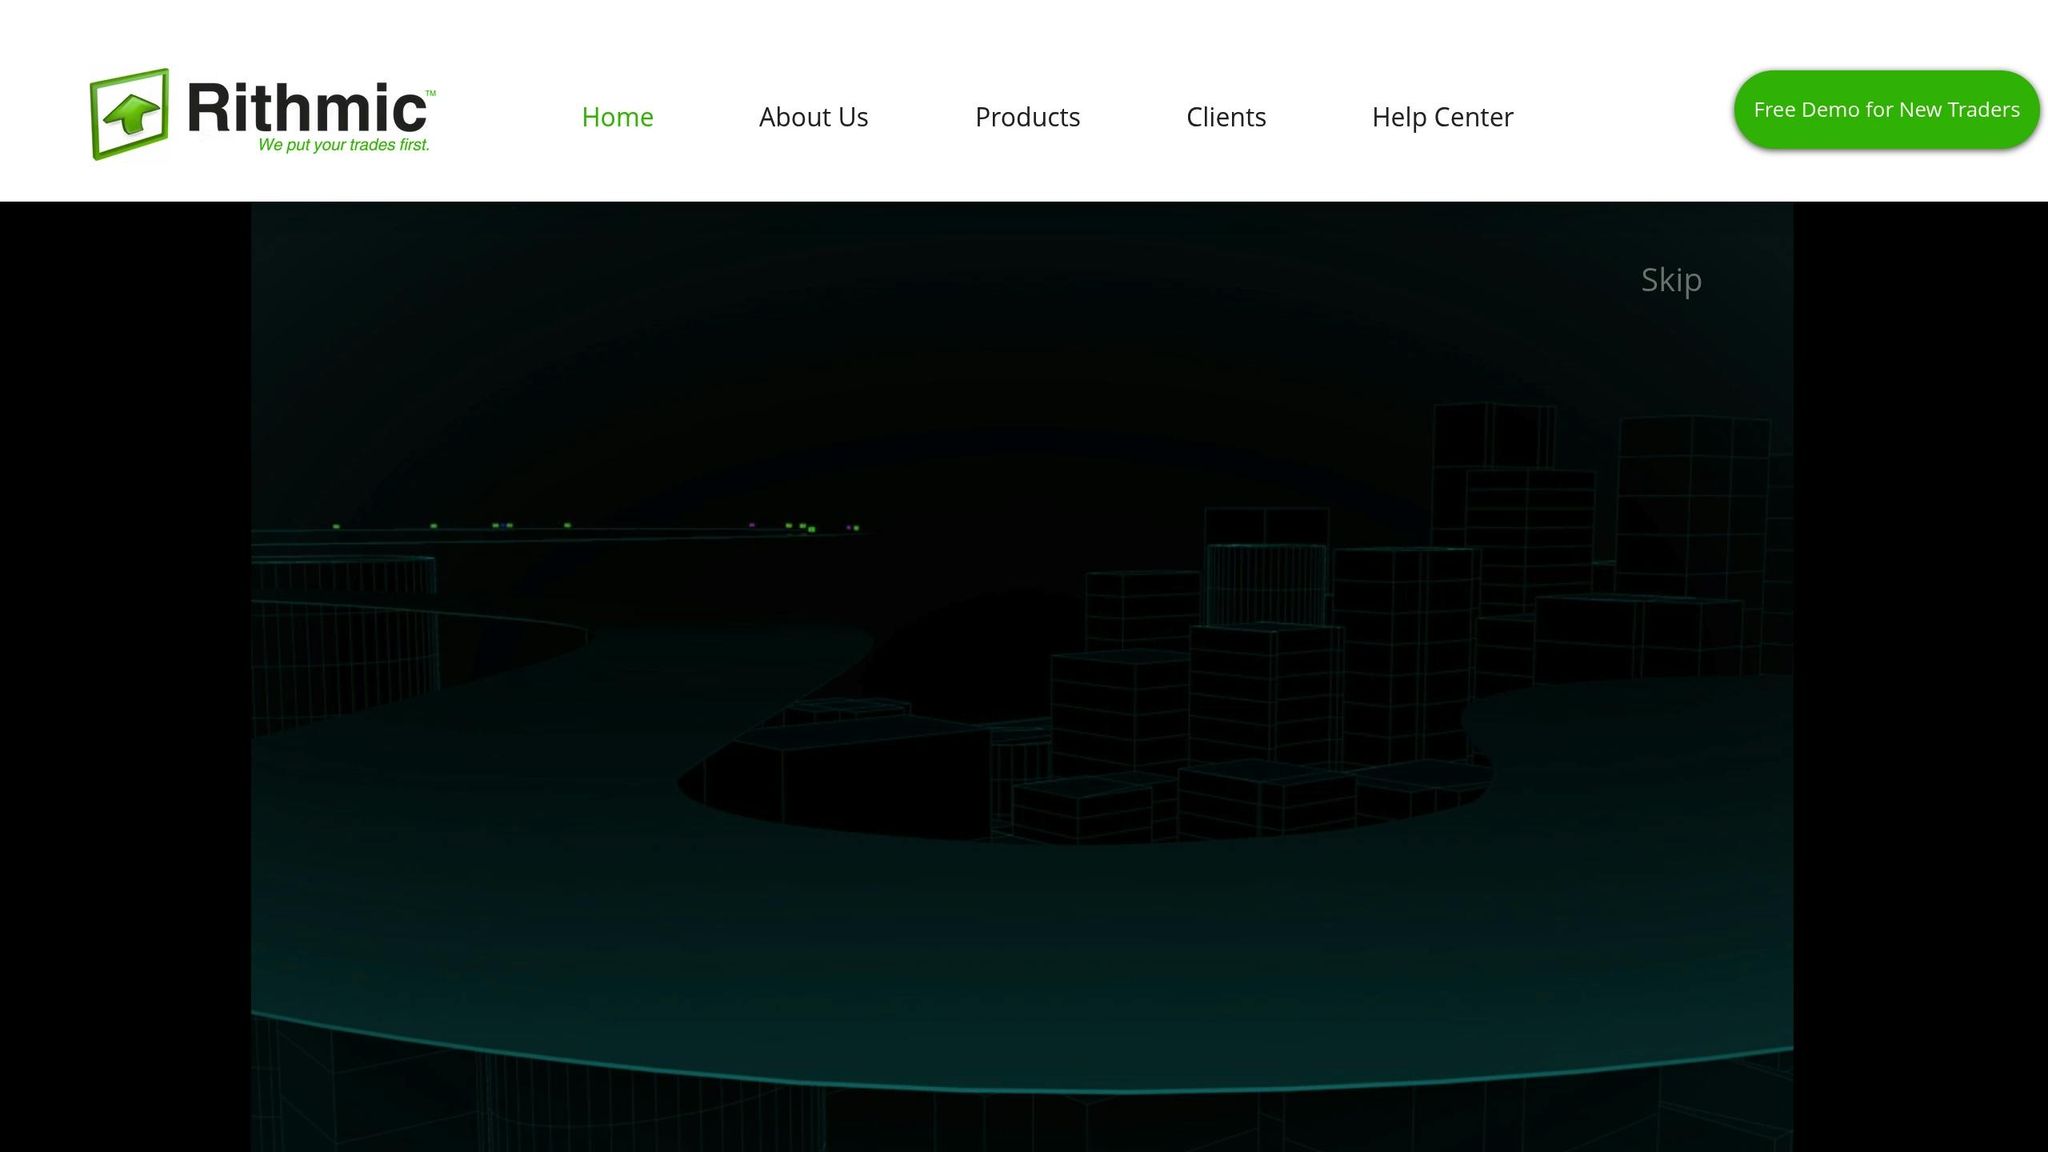Open the Help Center navigation item
The image size is (2048, 1152).
pos(1442,117)
